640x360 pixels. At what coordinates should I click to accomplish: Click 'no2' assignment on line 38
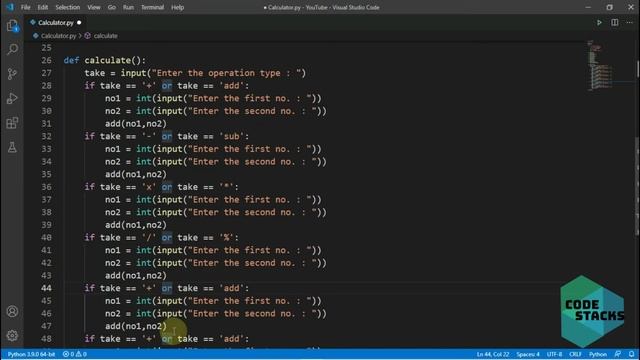coord(113,212)
